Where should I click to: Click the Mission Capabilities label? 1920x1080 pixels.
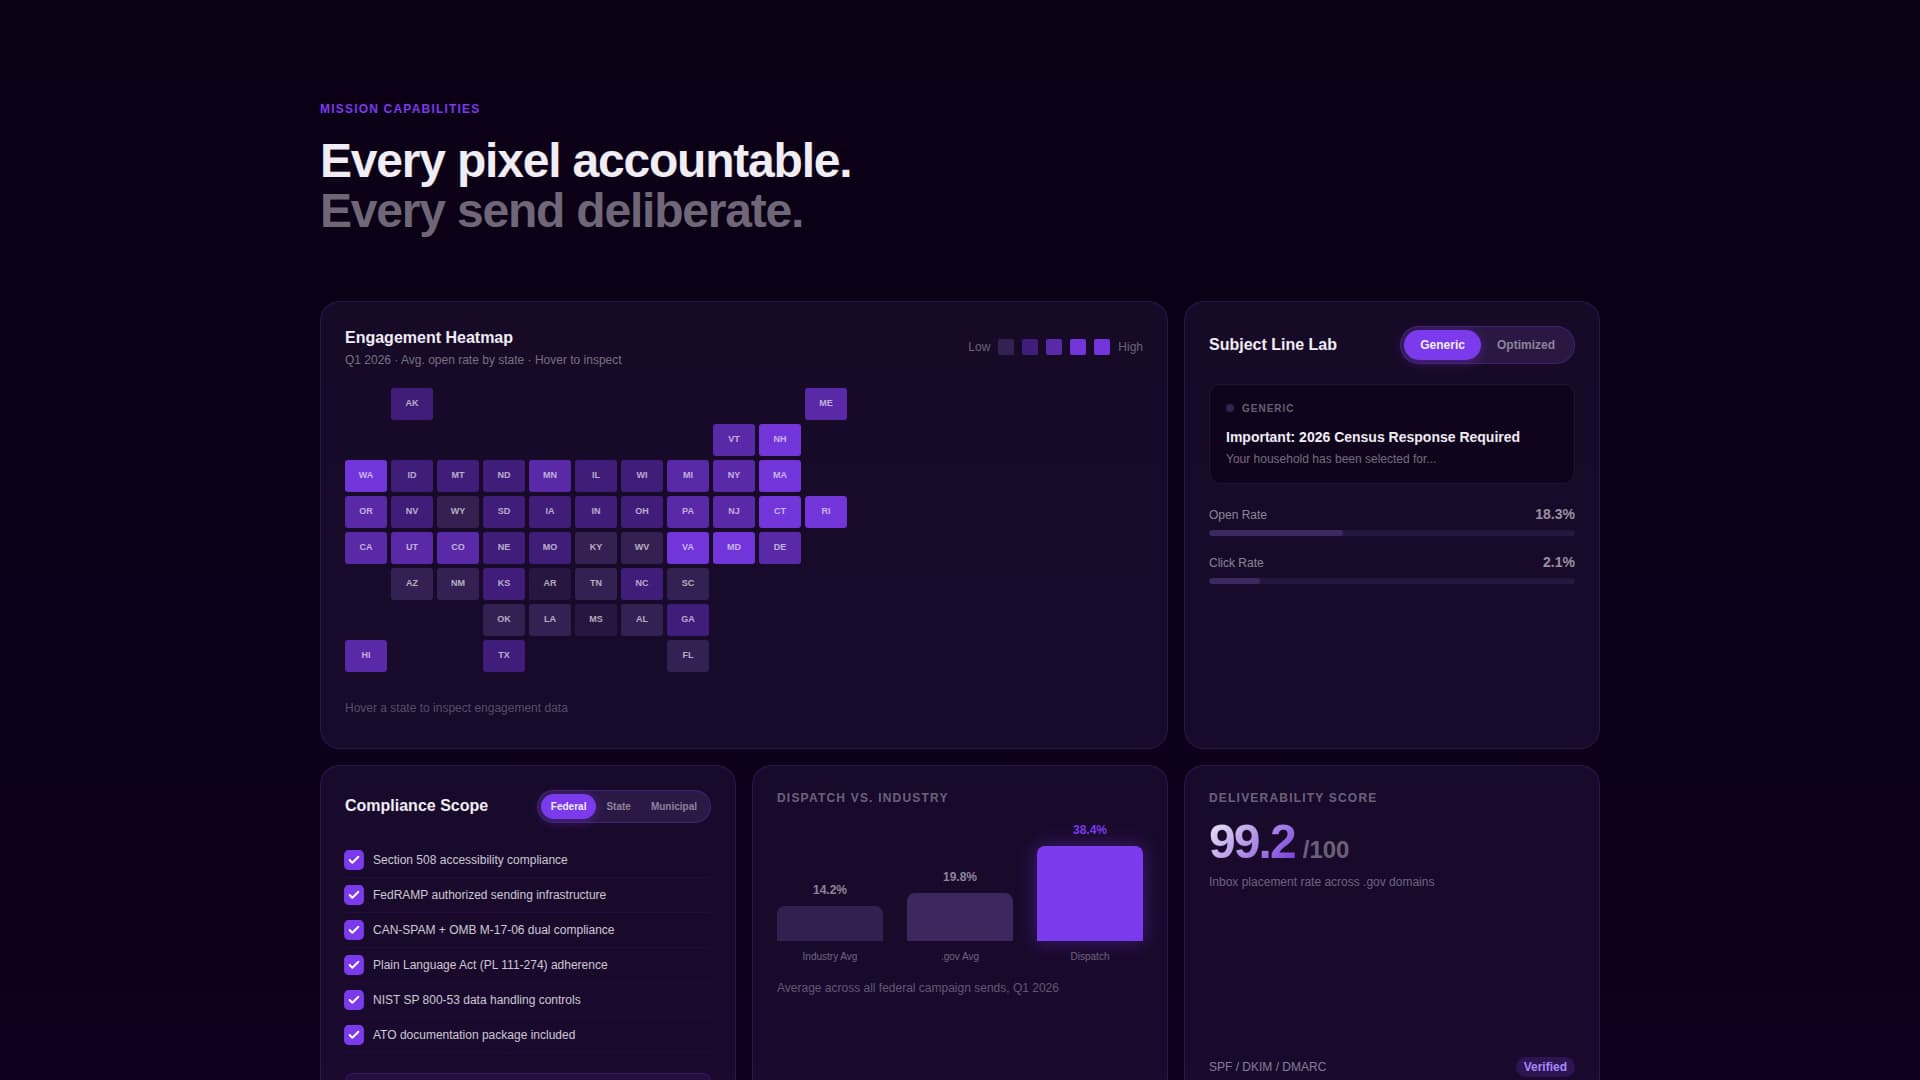point(400,109)
